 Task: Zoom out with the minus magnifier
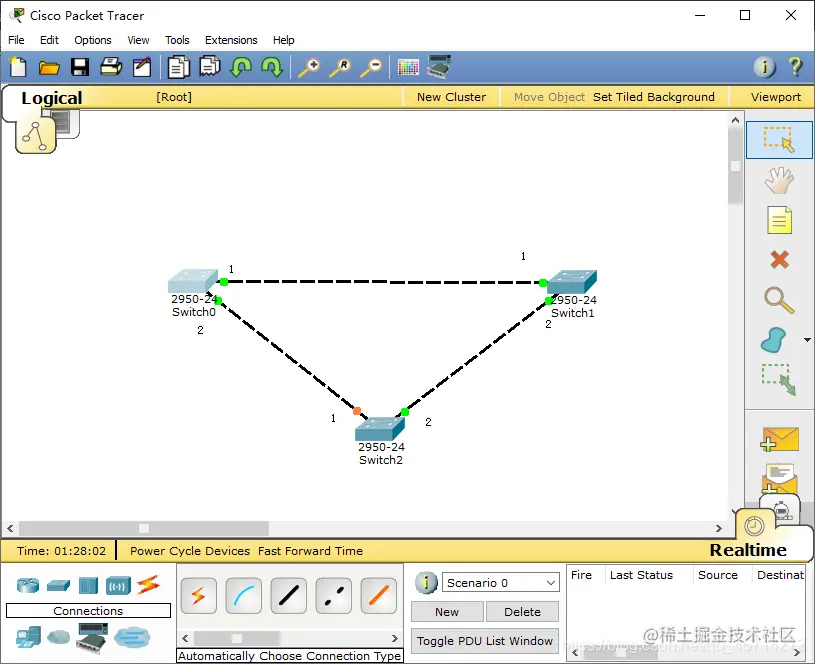(371, 68)
